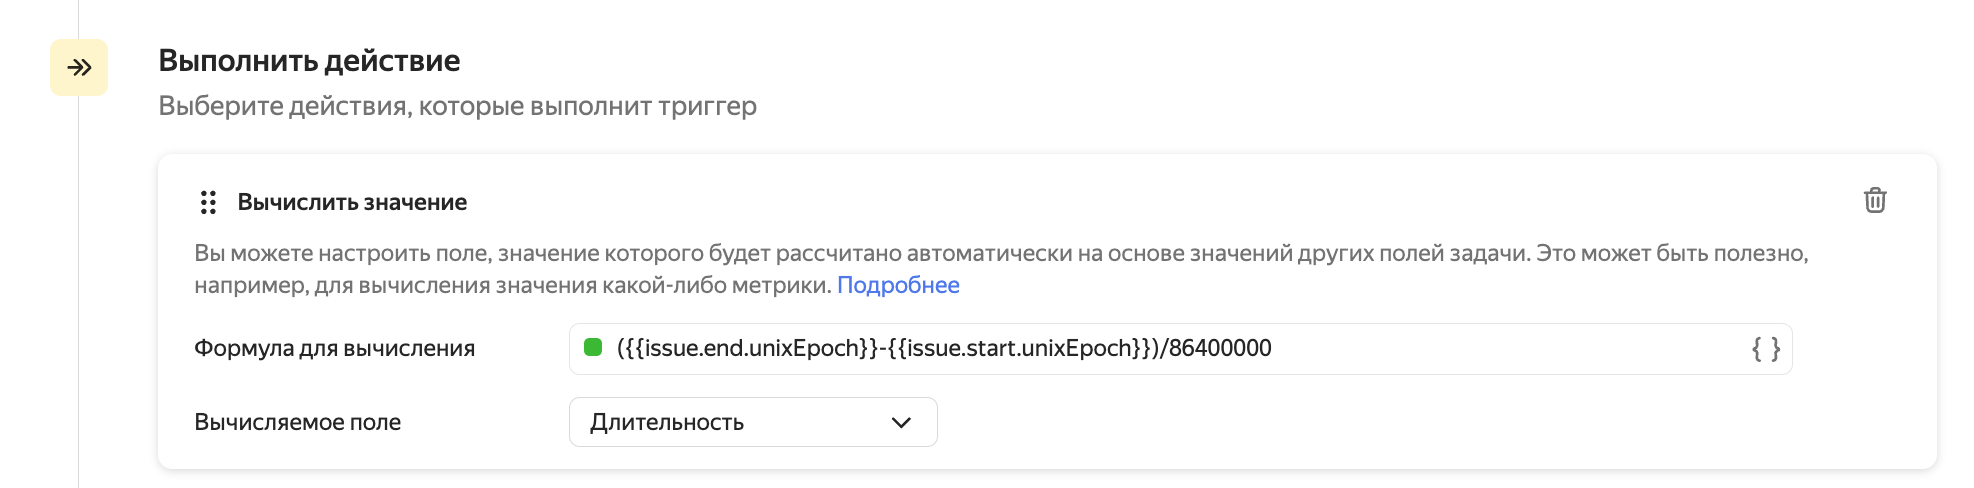Click subtitle "Выберите действия, которые выполнит триггер"
This screenshot has width=1974, height=488.
click(x=457, y=106)
